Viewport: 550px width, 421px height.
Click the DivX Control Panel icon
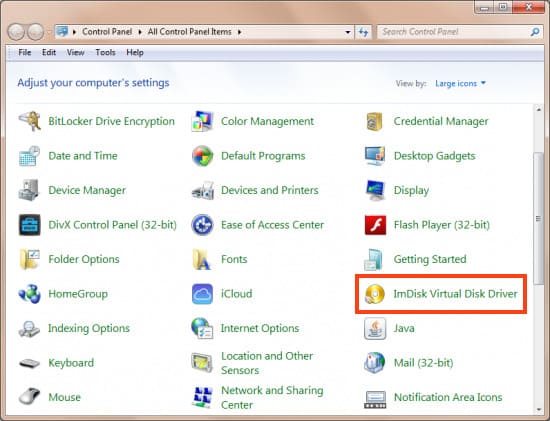pos(29,225)
